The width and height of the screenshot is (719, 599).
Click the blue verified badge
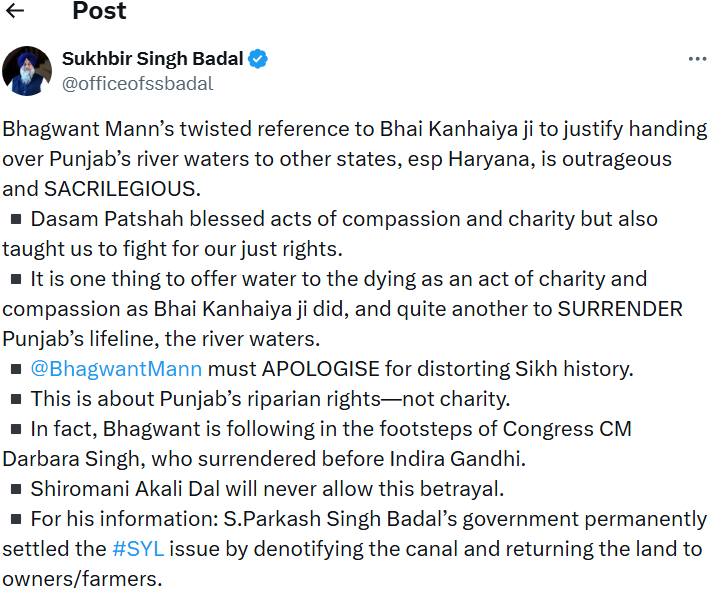click(x=258, y=59)
